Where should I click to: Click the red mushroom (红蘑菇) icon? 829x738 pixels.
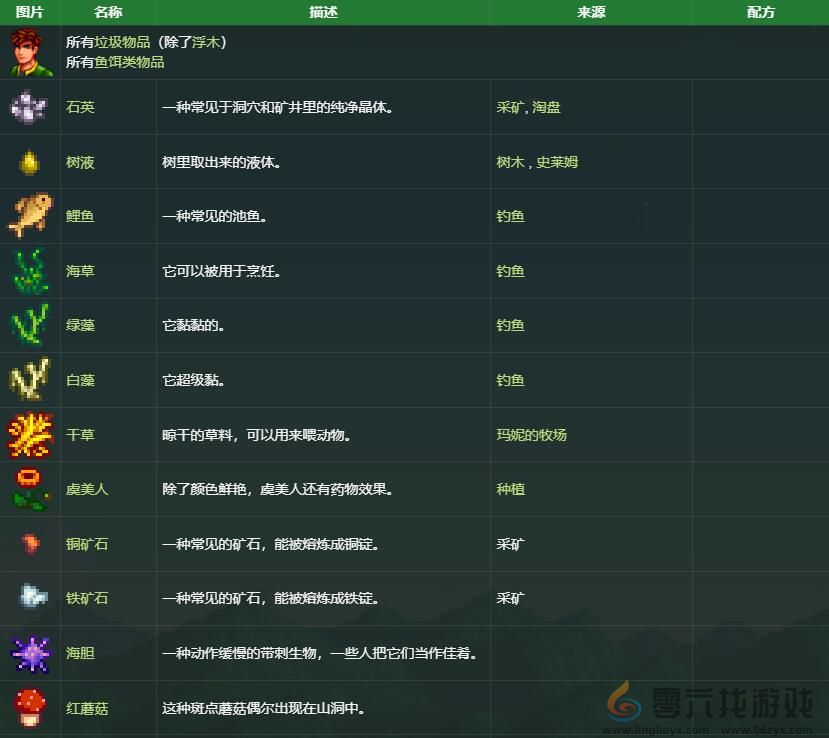click(29, 708)
